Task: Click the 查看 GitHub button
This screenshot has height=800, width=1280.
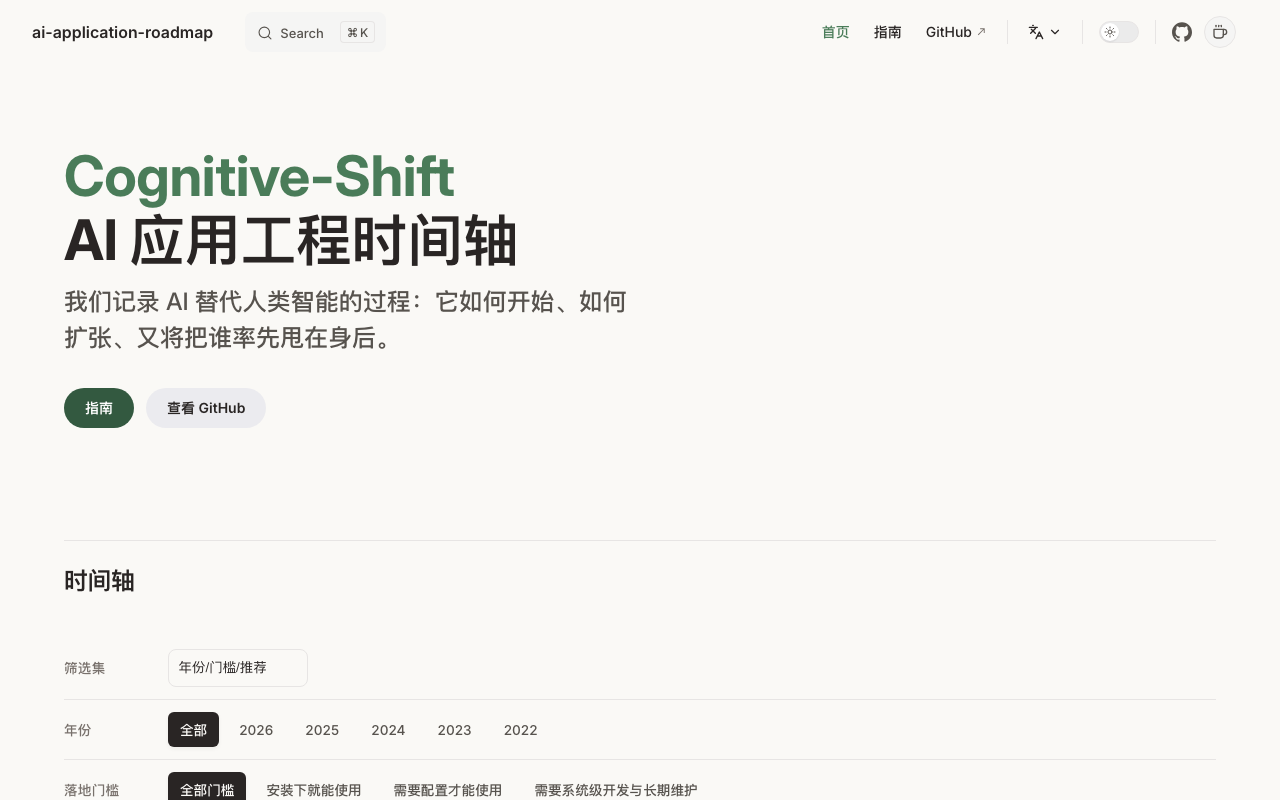Action: pyautogui.click(x=206, y=408)
